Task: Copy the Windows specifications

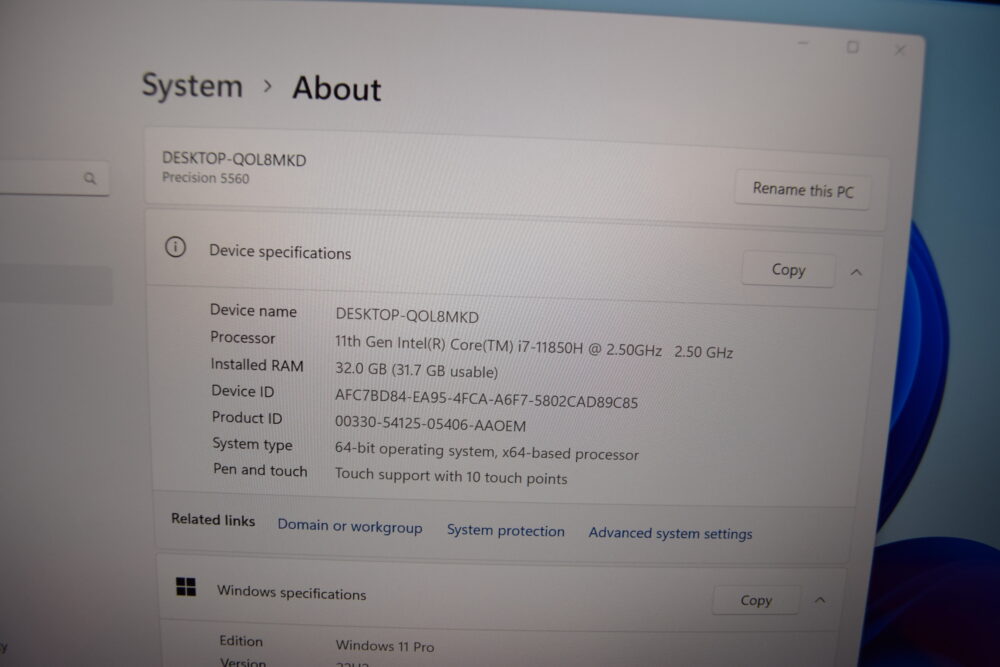Action: tap(756, 600)
